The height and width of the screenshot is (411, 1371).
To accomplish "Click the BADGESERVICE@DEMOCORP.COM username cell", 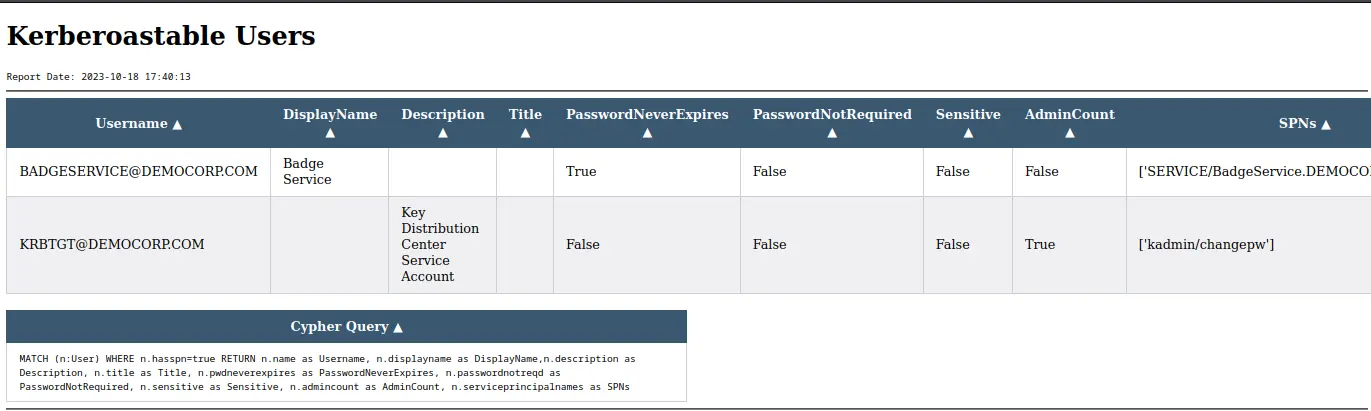I will (139, 172).
